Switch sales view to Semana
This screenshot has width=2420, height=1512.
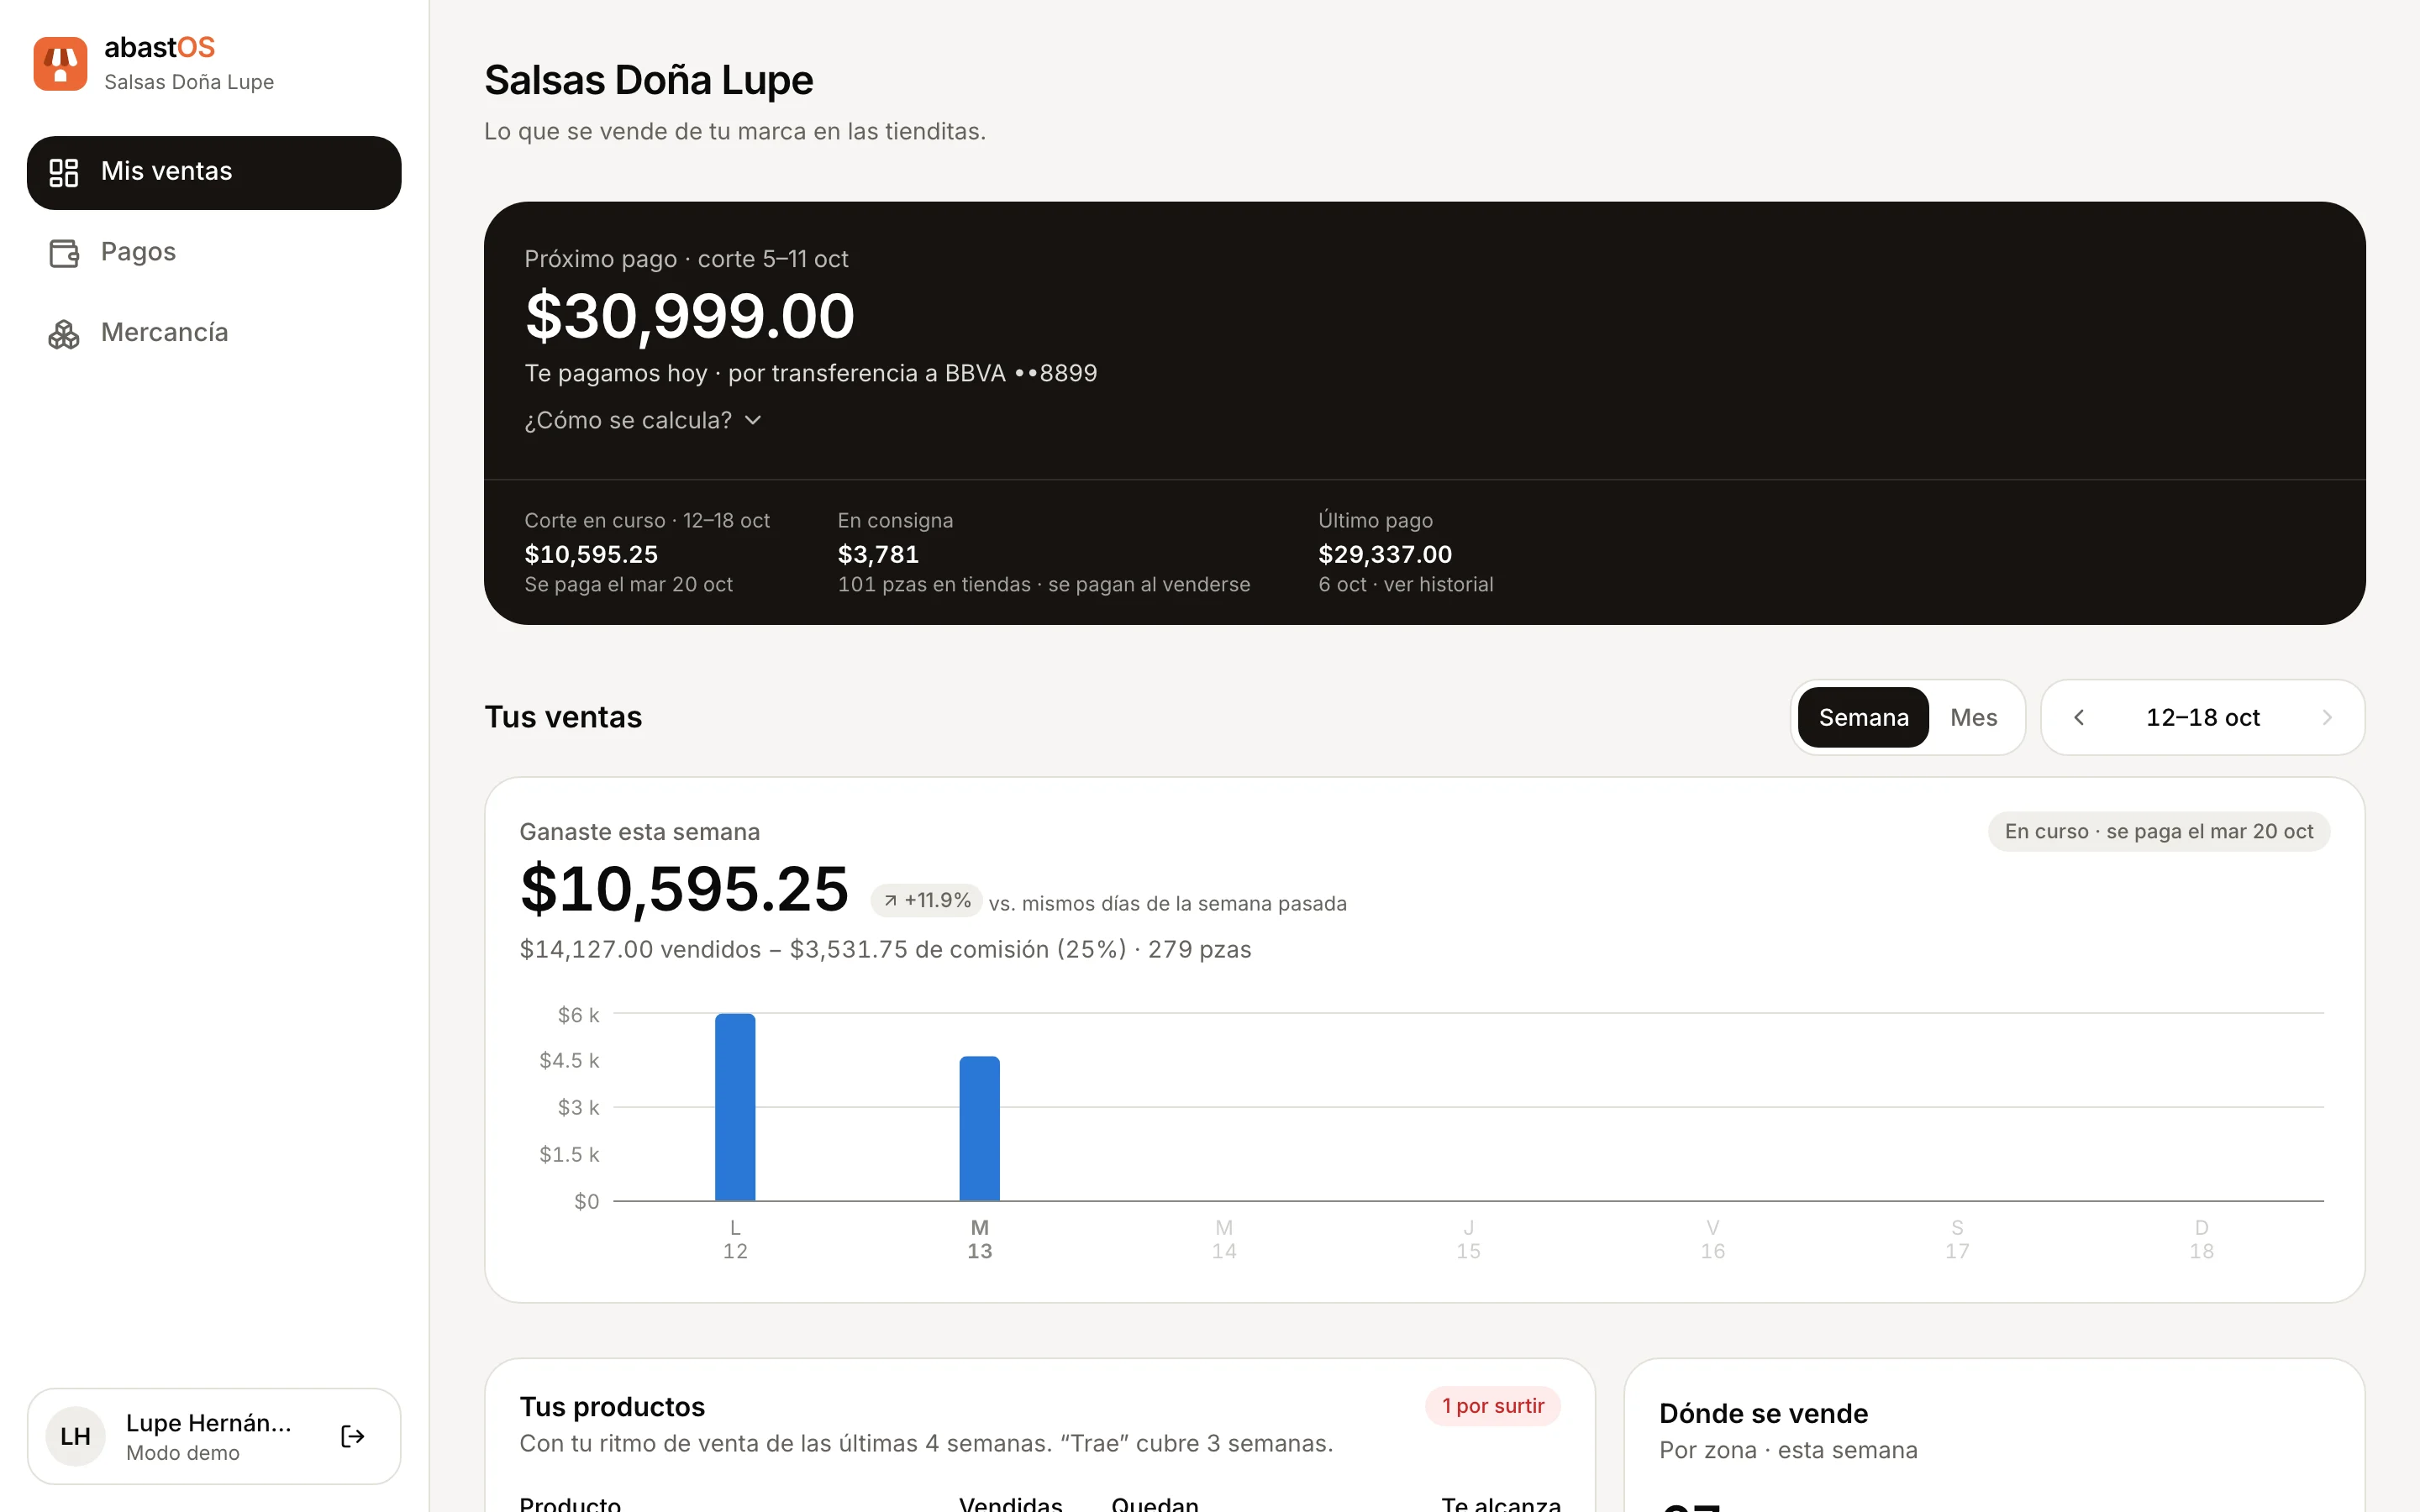click(1863, 717)
